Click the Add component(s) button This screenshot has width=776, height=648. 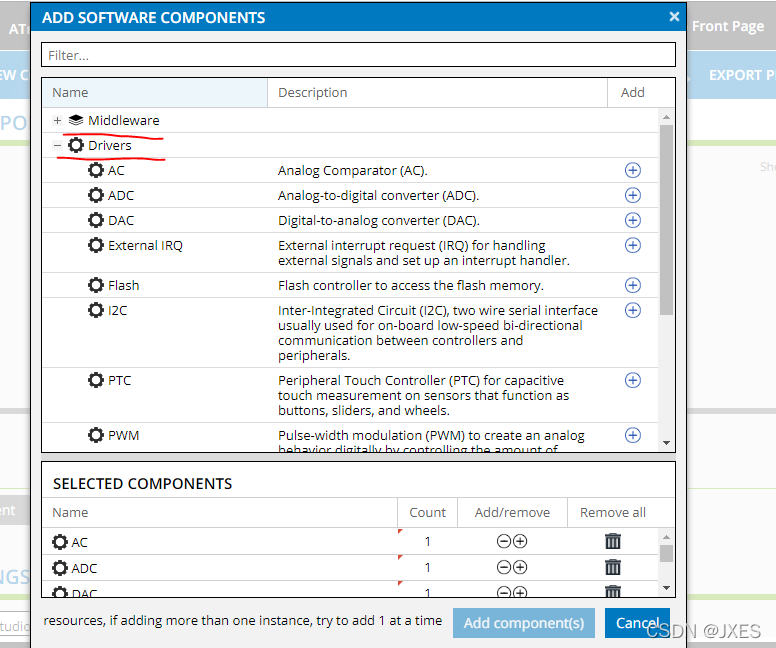click(524, 623)
